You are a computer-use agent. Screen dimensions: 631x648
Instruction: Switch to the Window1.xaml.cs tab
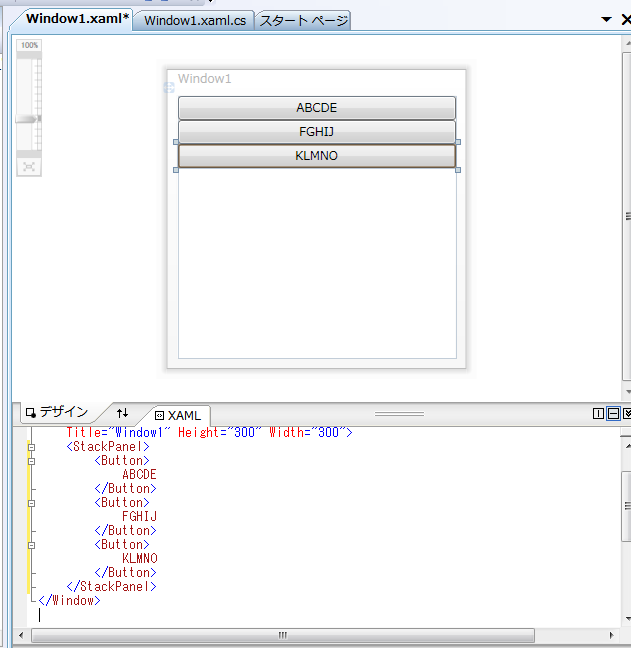coord(195,20)
